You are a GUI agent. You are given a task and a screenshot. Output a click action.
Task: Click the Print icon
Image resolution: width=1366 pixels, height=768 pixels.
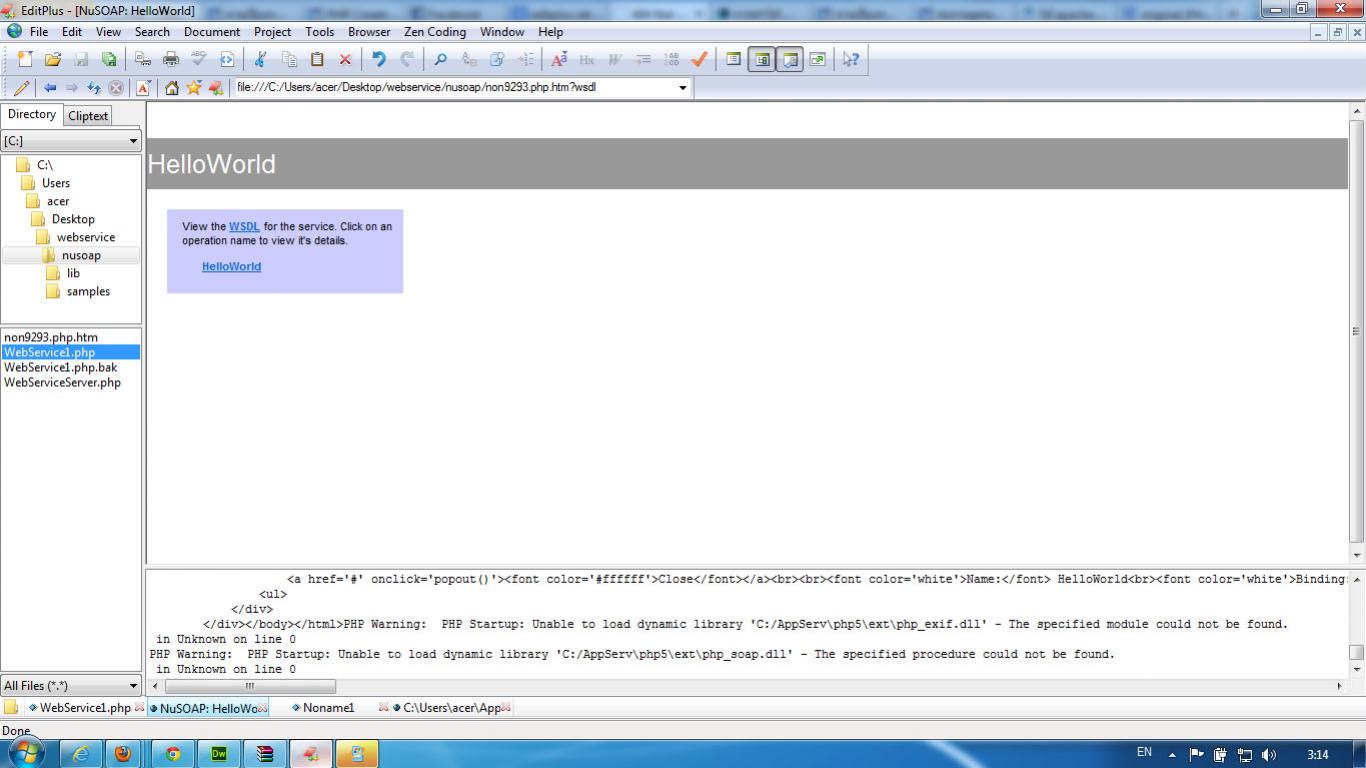pos(171,59)
